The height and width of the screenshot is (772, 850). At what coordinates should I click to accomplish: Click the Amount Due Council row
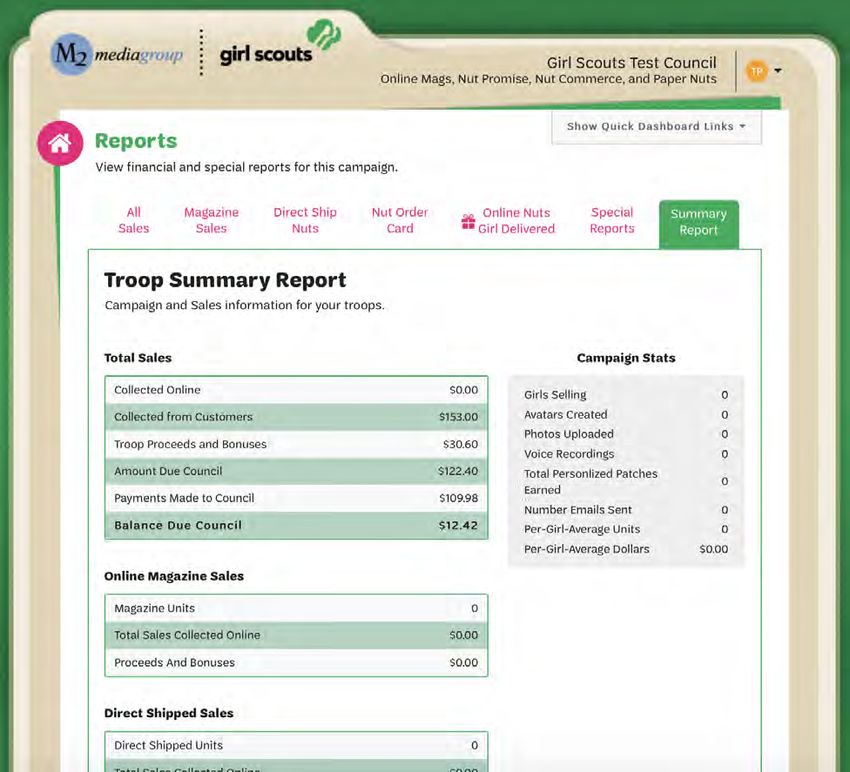(296, 471)
